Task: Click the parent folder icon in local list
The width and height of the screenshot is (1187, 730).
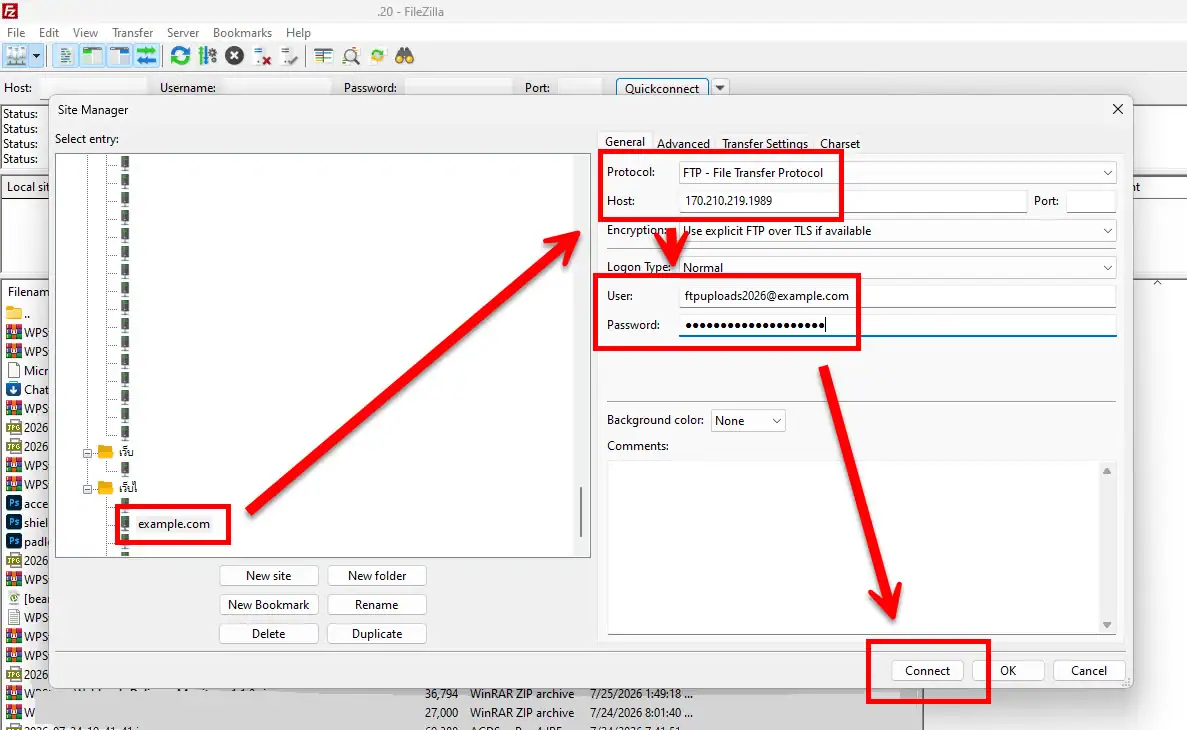Action: pos(14,313)
